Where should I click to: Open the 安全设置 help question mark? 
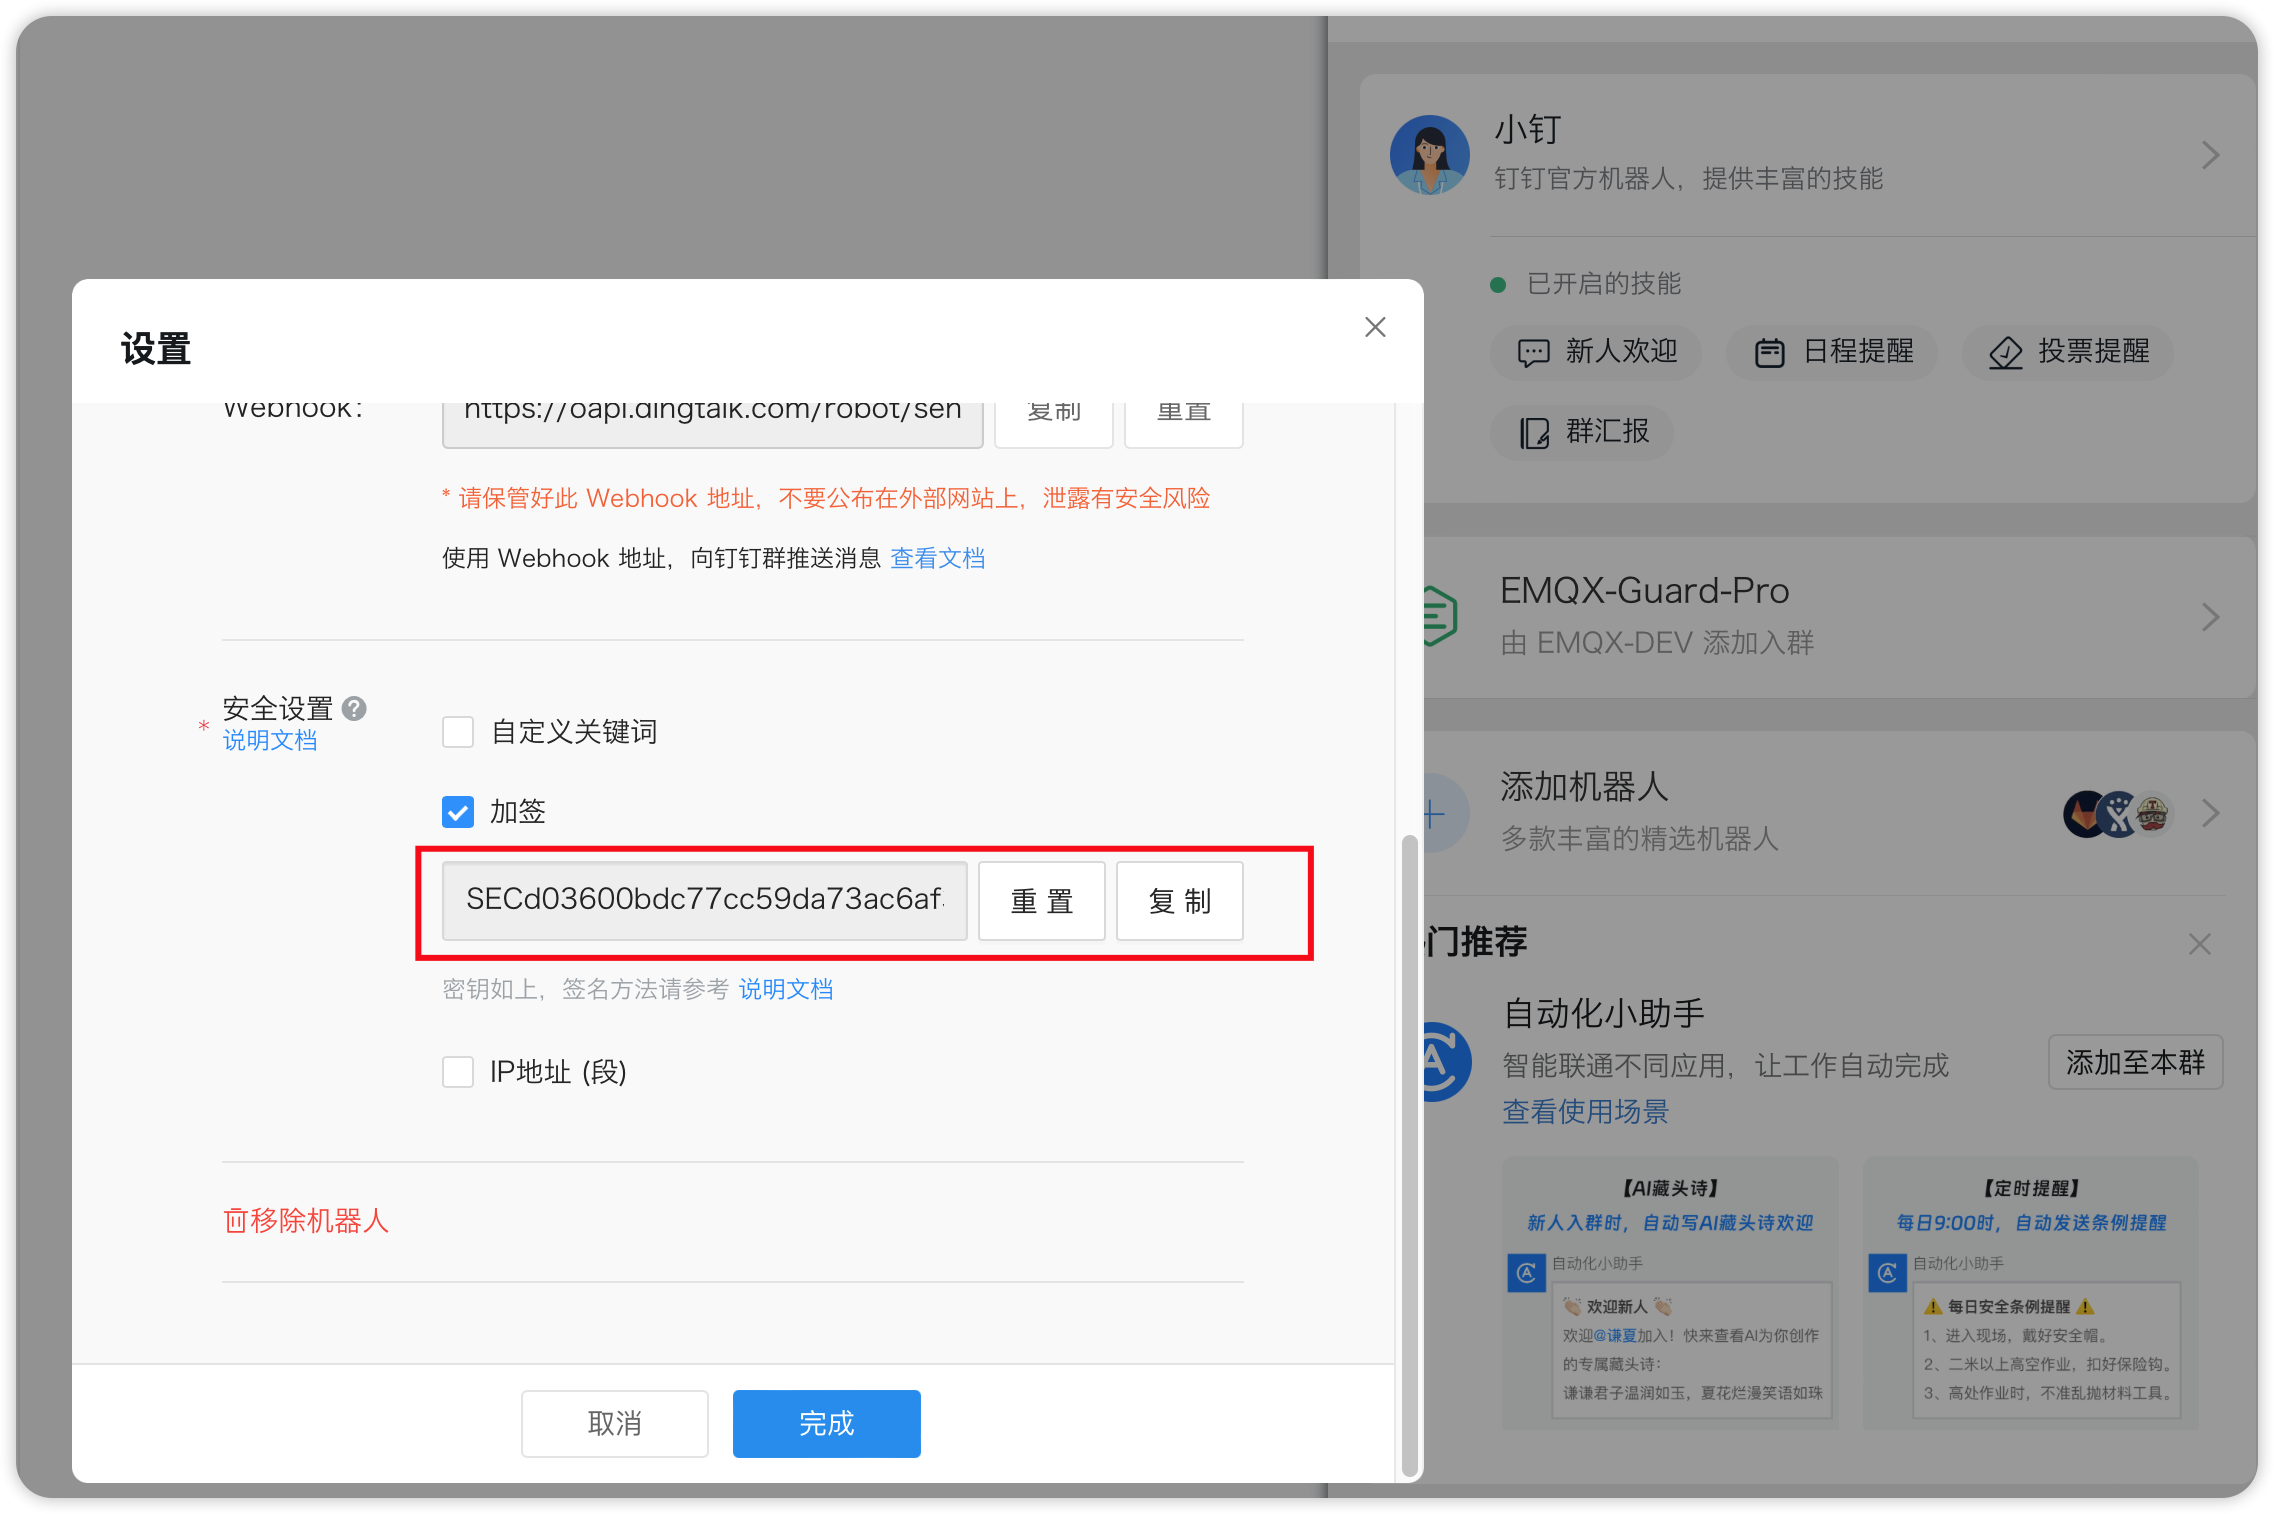pos(354,708)
